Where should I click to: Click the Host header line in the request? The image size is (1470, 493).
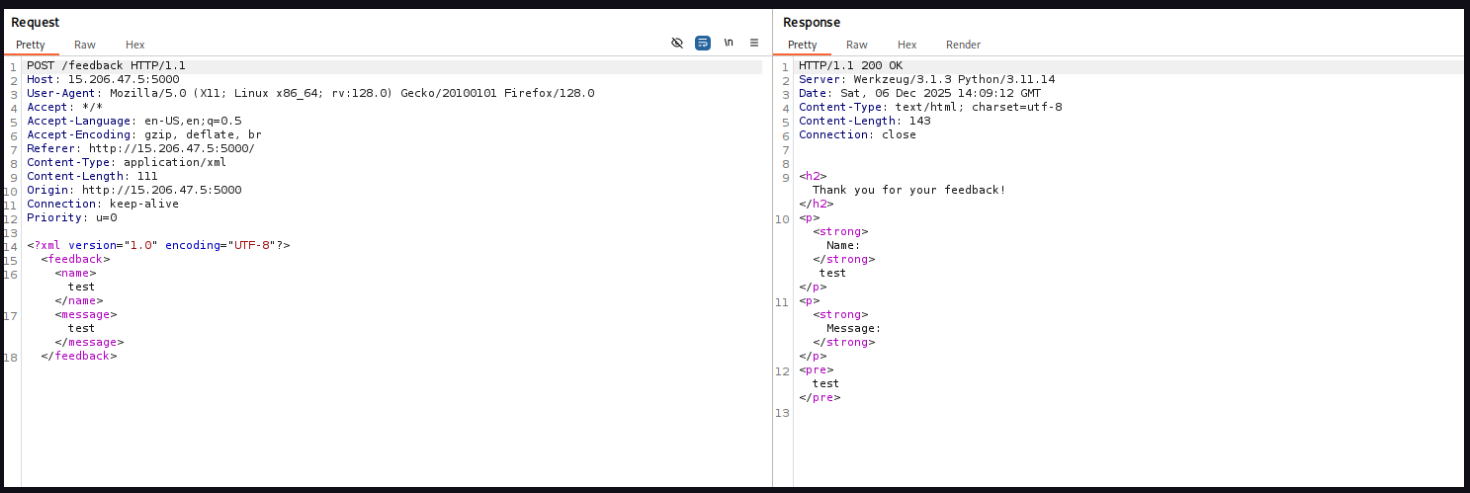(x=103, y=79)
